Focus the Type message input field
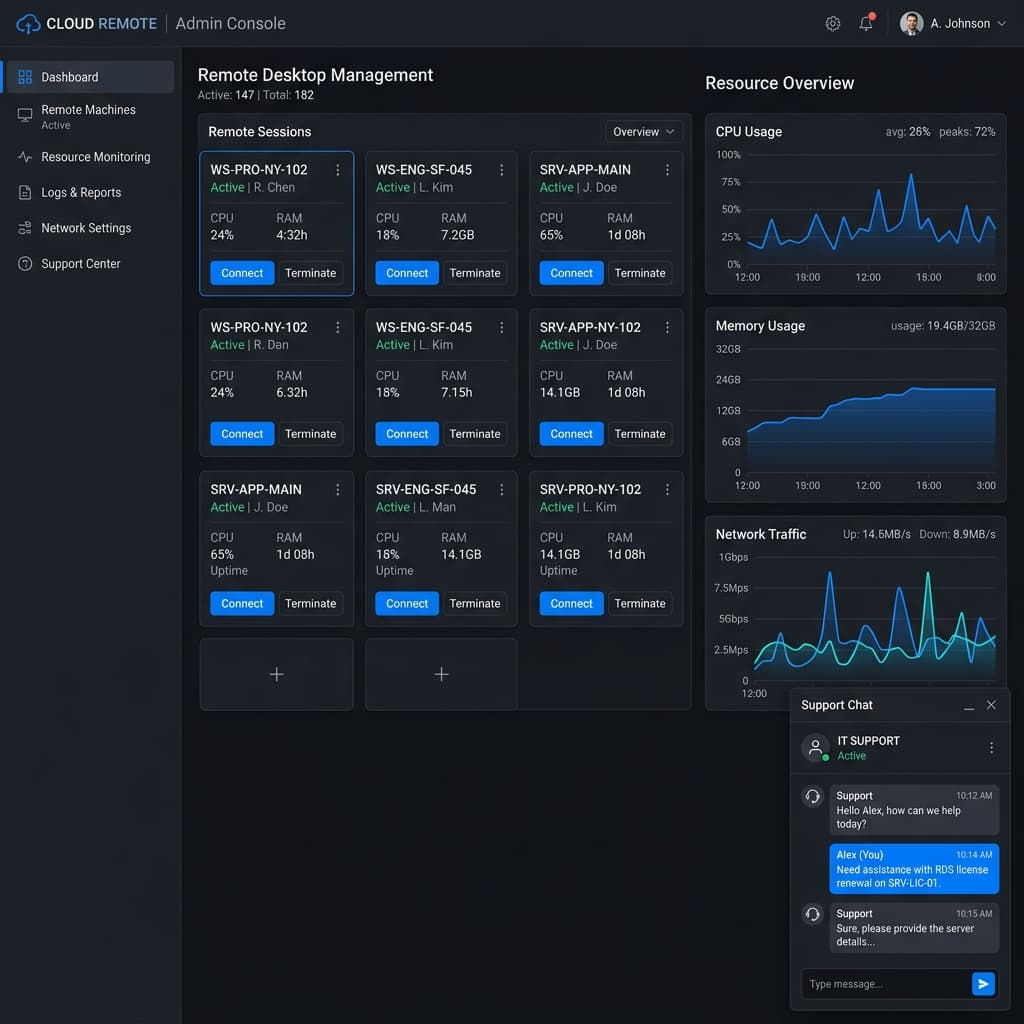The image size is (1024, 1024). click(x=885, y=984)
